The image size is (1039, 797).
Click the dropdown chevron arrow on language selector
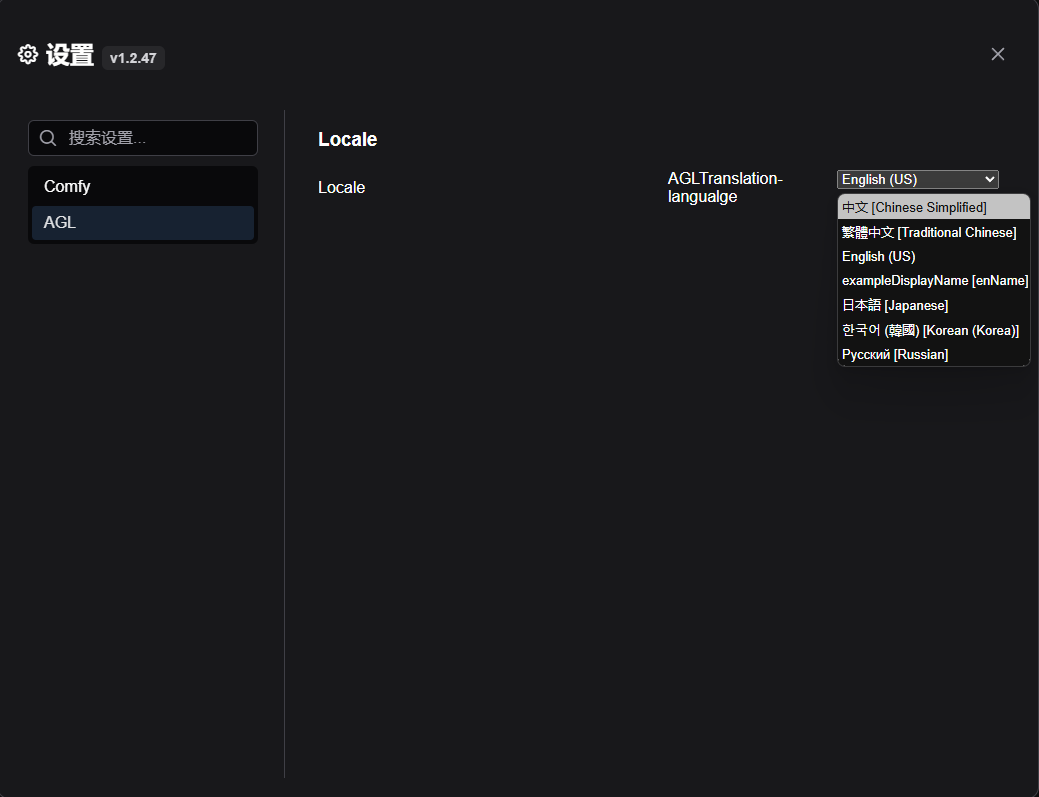pos(989,180)
